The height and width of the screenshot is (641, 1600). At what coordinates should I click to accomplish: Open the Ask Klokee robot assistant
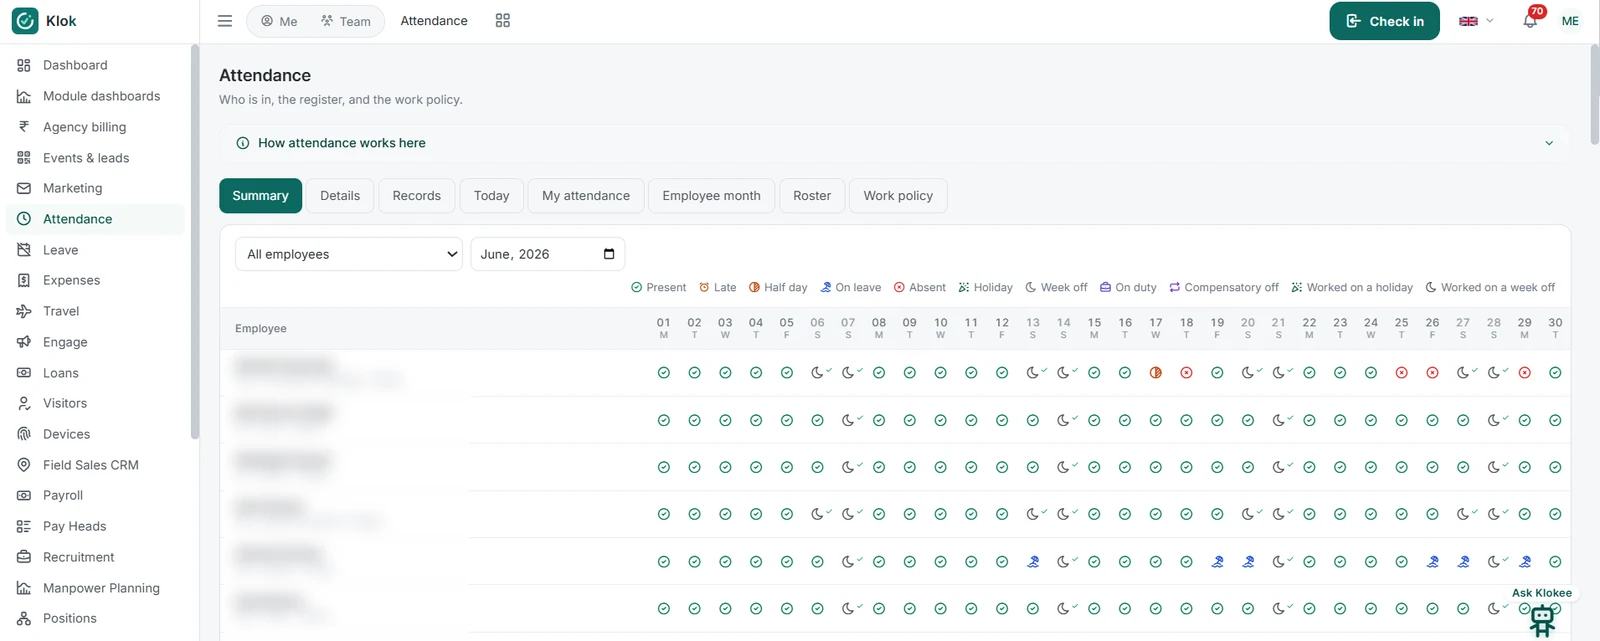coord(1542,619)
